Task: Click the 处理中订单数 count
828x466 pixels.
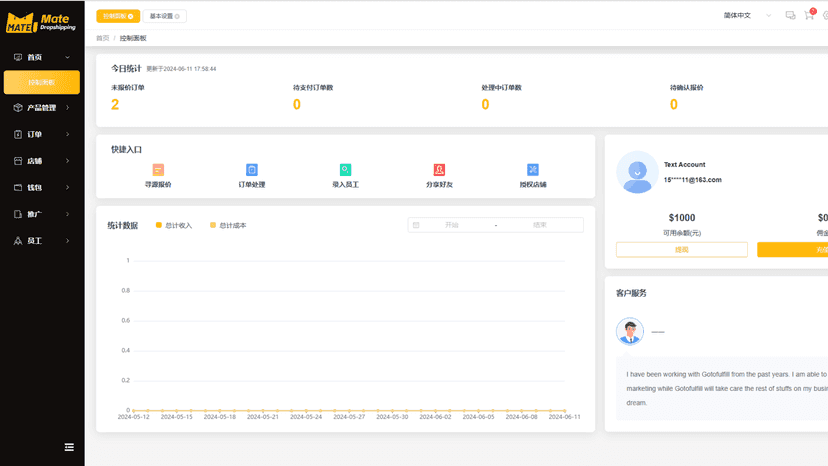Action: pyautogui.click(x=485, y=105)
